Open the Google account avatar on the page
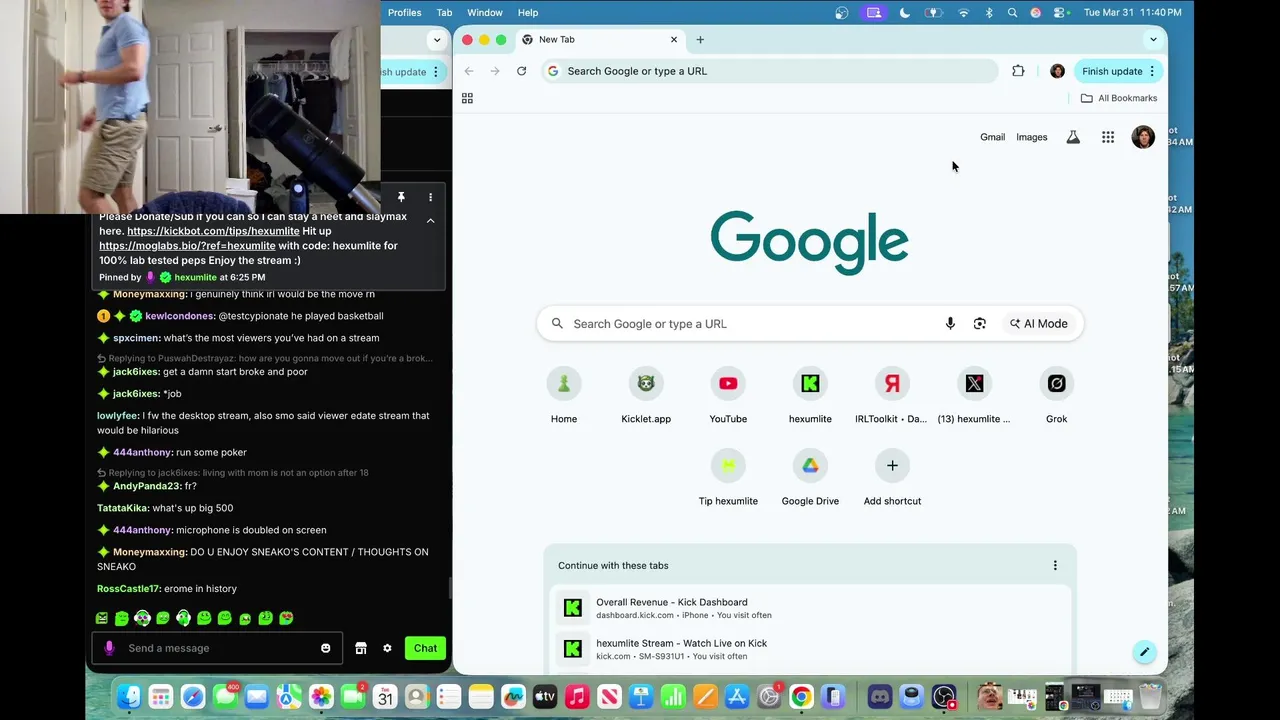Image resolution: width=1280 pixels, height=720 pixels. [x=1143, y=137]
